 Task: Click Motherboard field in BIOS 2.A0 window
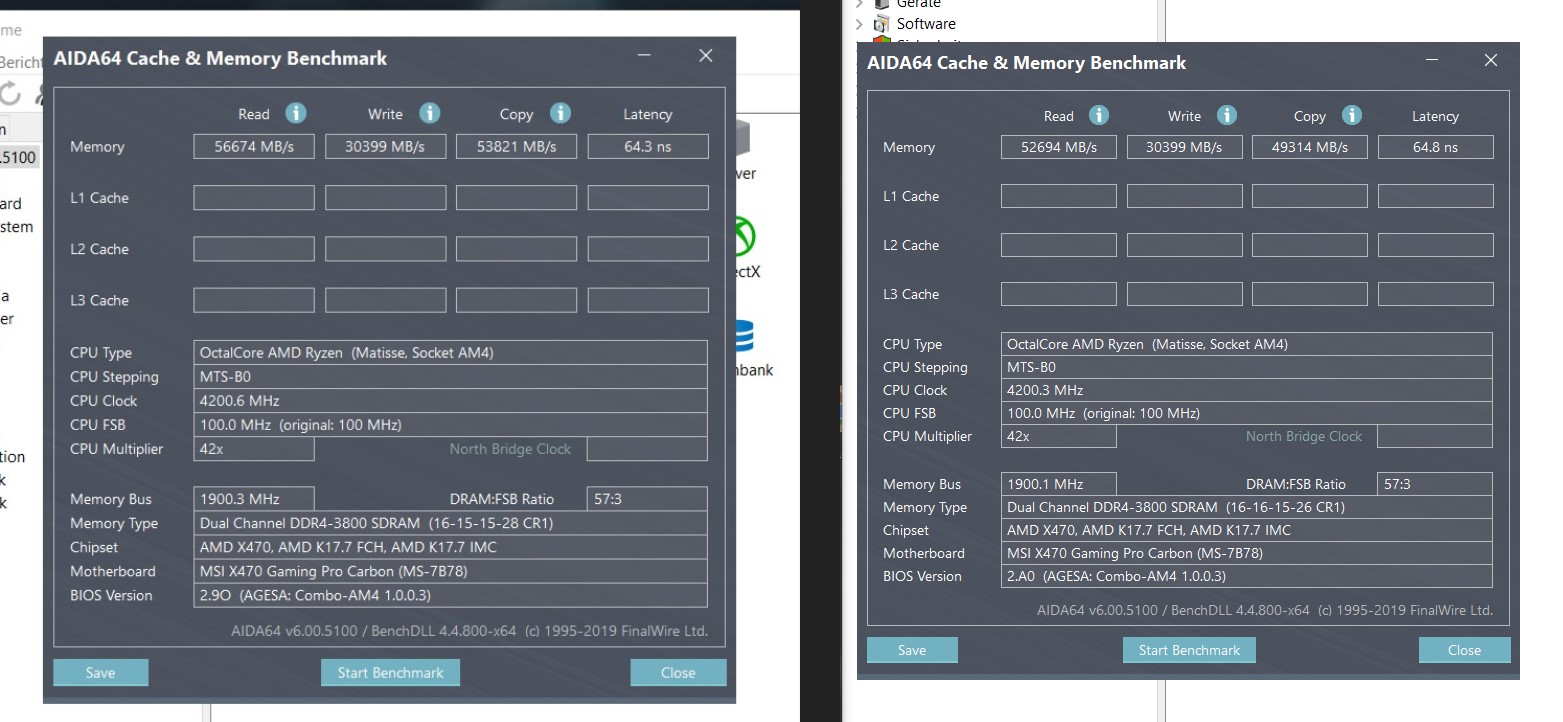coord(1247,553)
